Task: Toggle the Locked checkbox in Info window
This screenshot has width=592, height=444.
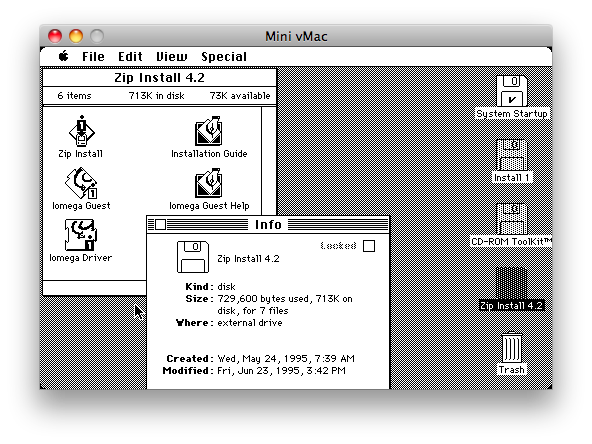Action: click(x=369, y=246)
